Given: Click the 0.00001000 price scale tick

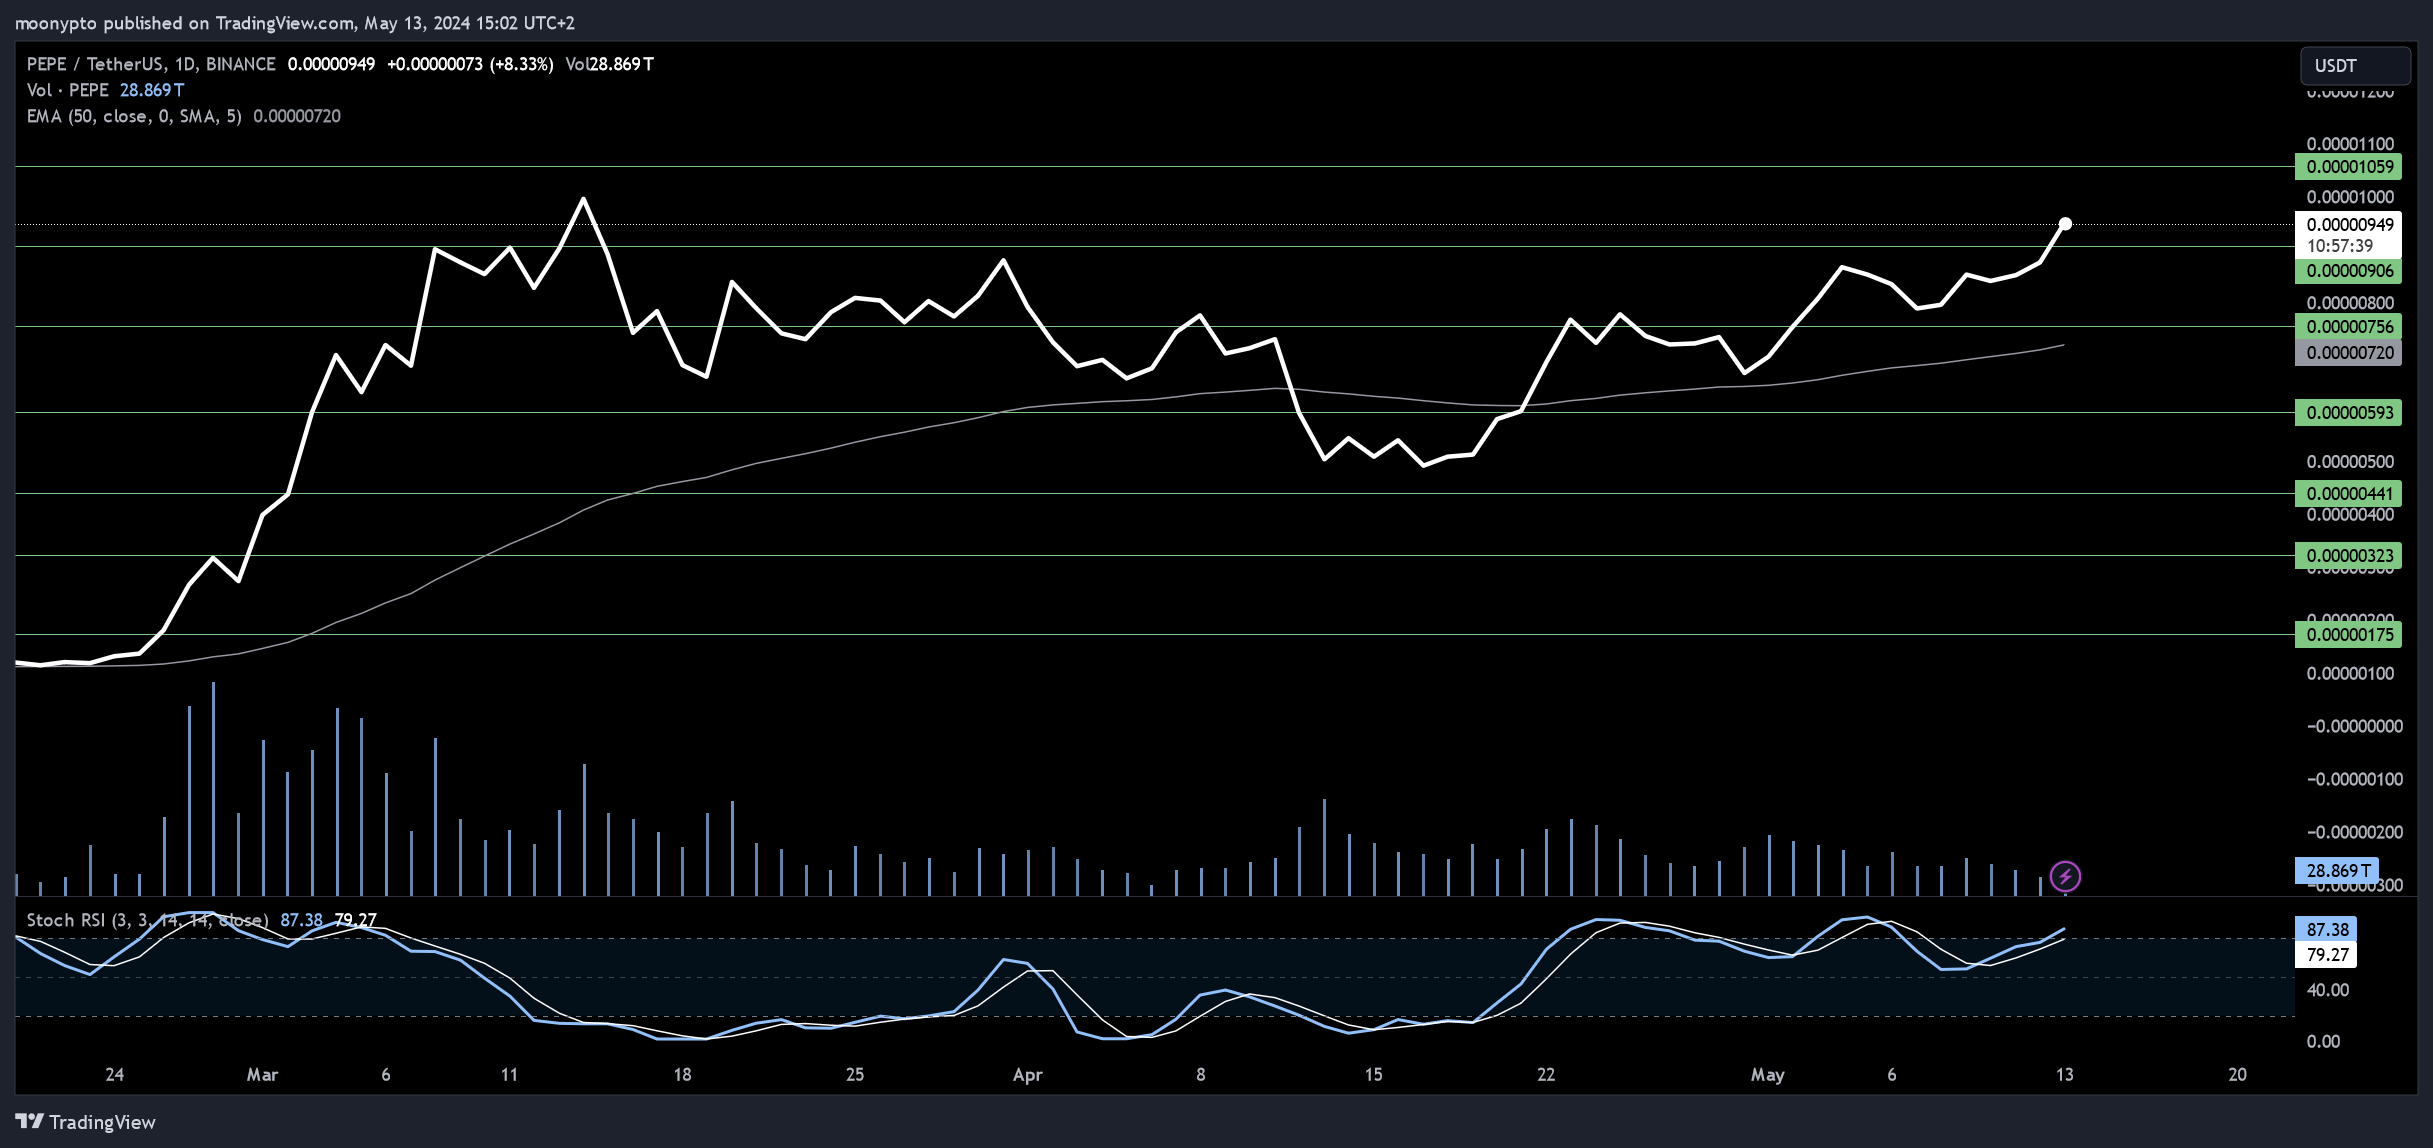Looking at the screenshot, I should [x=2350, y=197].
